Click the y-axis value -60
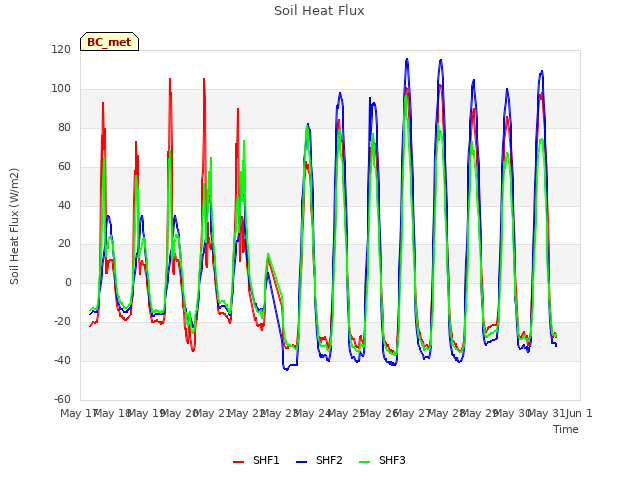Viewport: 640px width, 480px height. coord(62,399)
